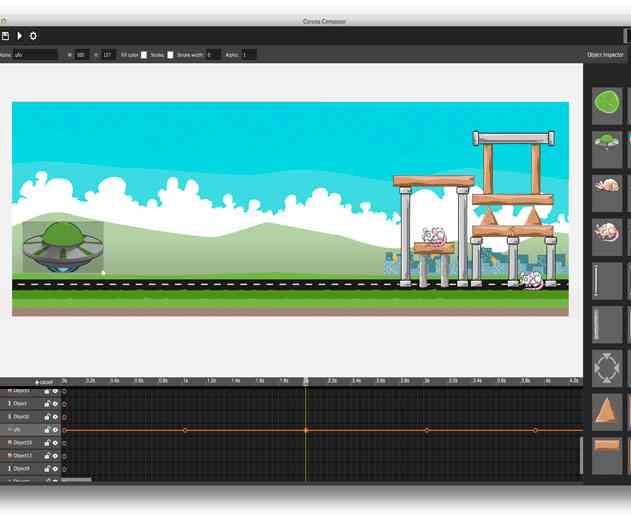This screenshot has width=631, height=522.
Task: Toggle lock on the Object1 layer
Action: coord(47,404)
